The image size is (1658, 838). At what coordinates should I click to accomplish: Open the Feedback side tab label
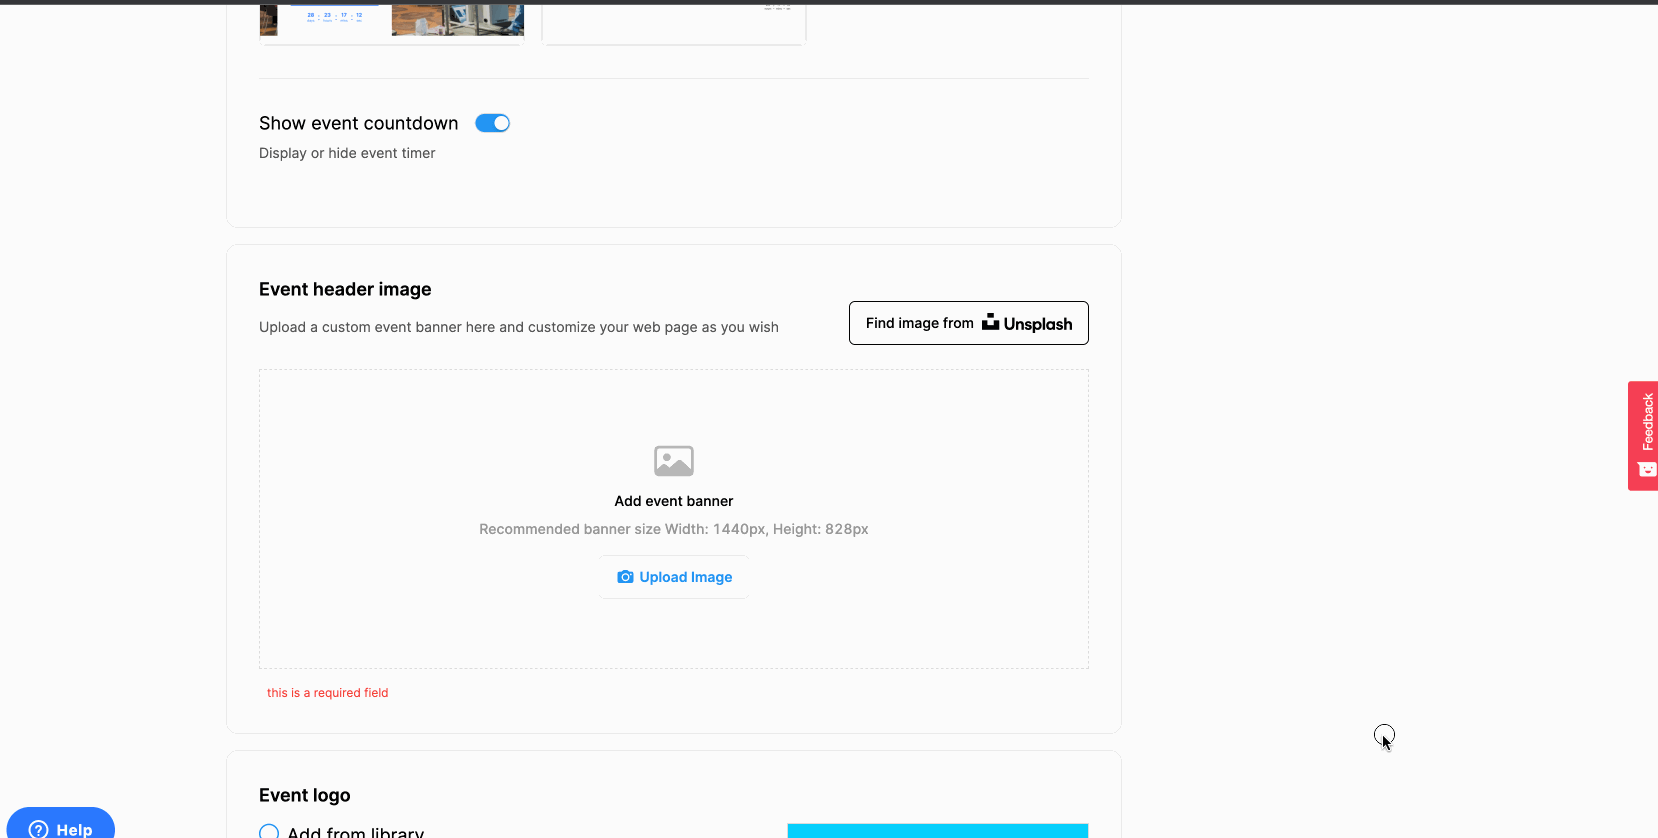(1647, 421)
